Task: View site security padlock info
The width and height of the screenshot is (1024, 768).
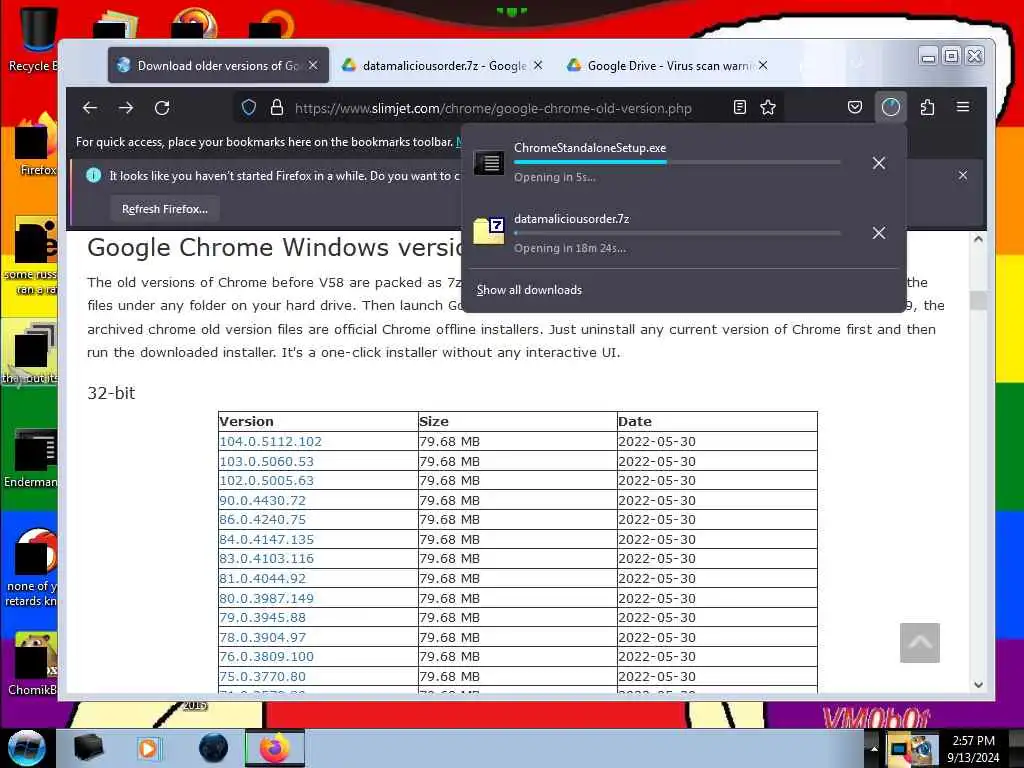Action: click(x=277, y=108)
